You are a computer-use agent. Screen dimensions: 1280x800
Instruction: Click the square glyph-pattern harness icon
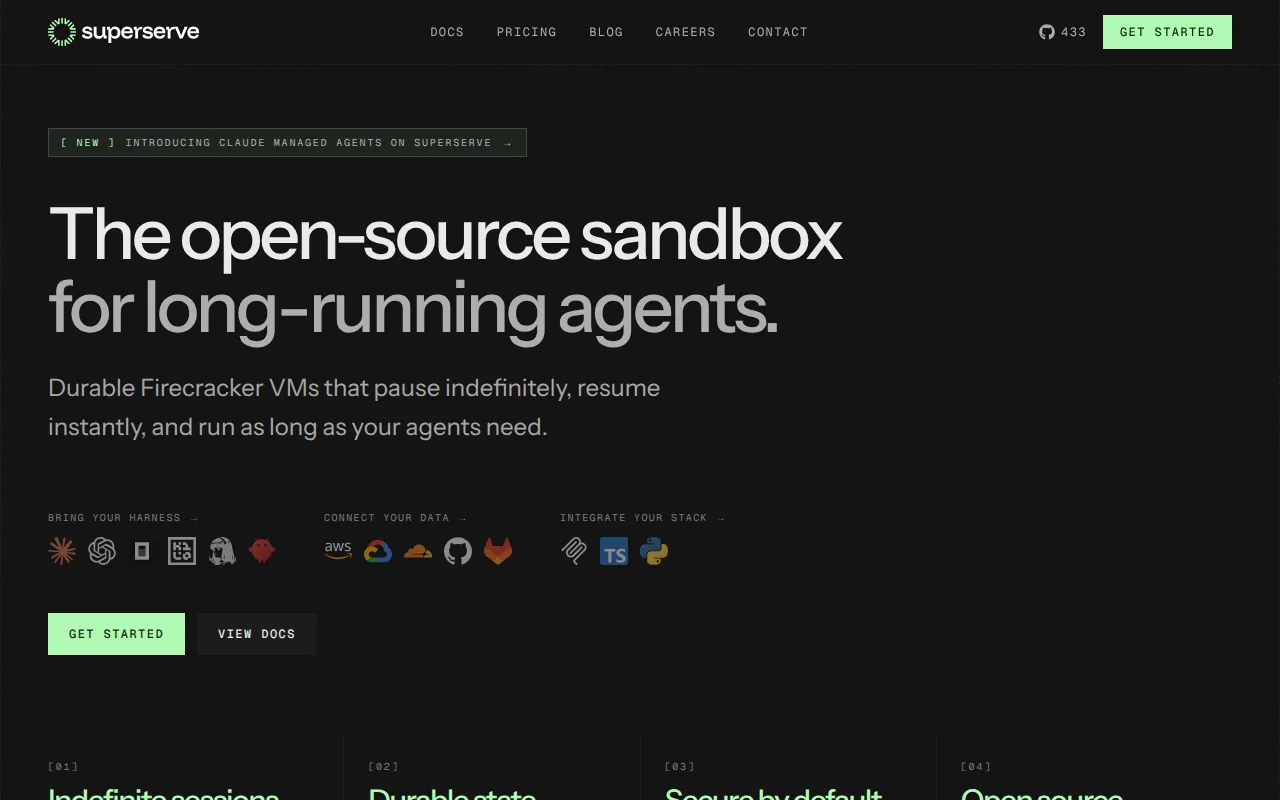coord(182,551)
